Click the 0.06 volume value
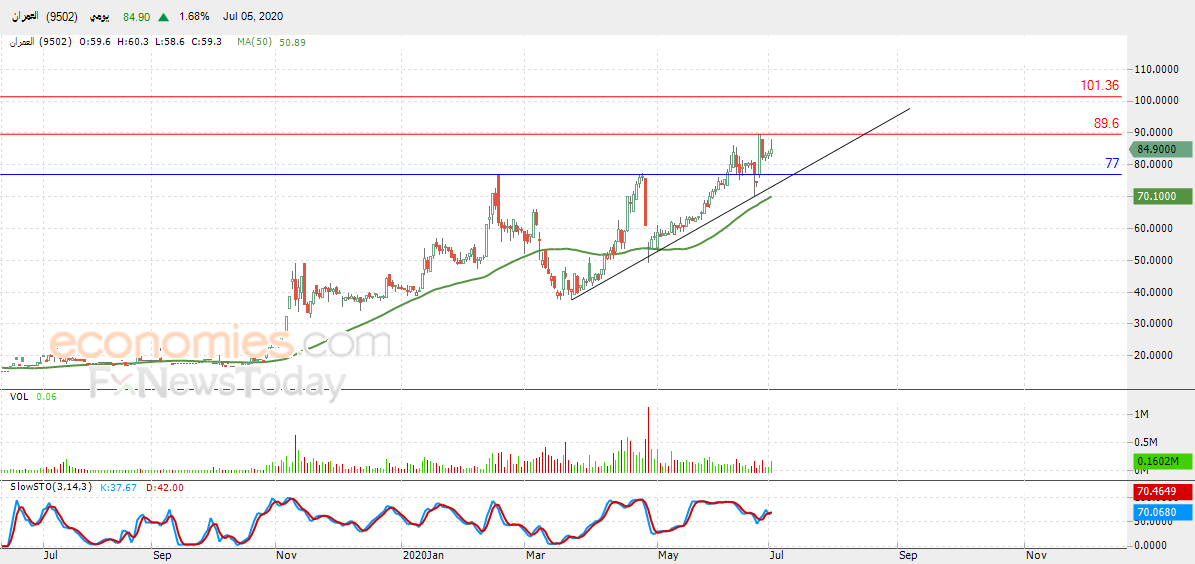1195x564 pixels. (x=45, y=396)
